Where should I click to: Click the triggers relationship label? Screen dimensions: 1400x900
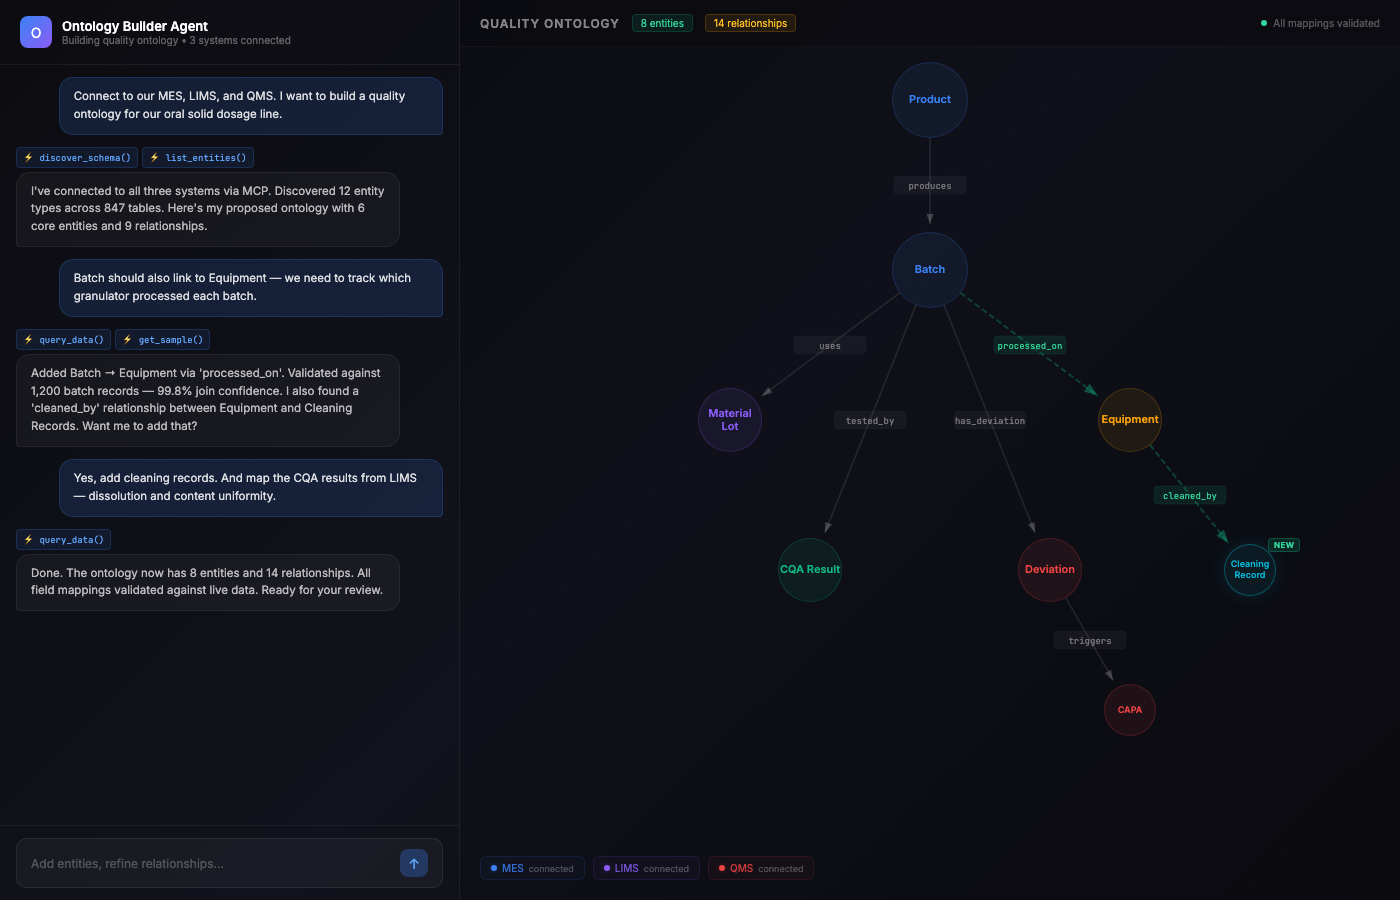[x=1090, y=641]
